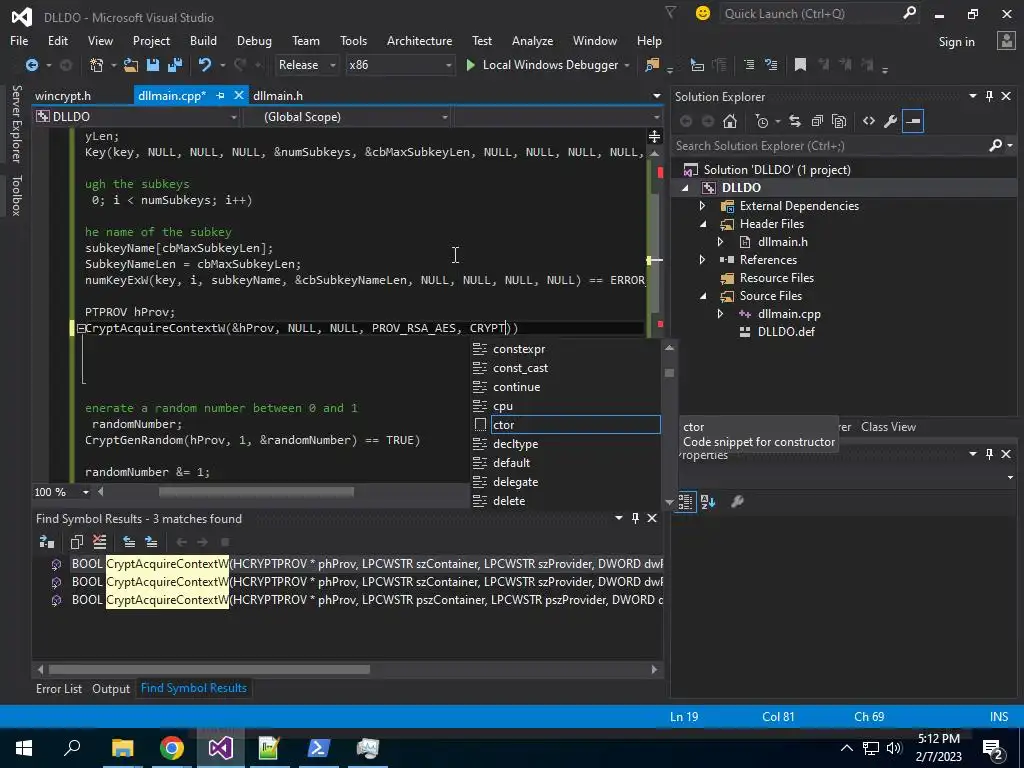Click the feedback smiley face icon
The height and width of the screenshot is (768, 1024).
tap(703, 13)
